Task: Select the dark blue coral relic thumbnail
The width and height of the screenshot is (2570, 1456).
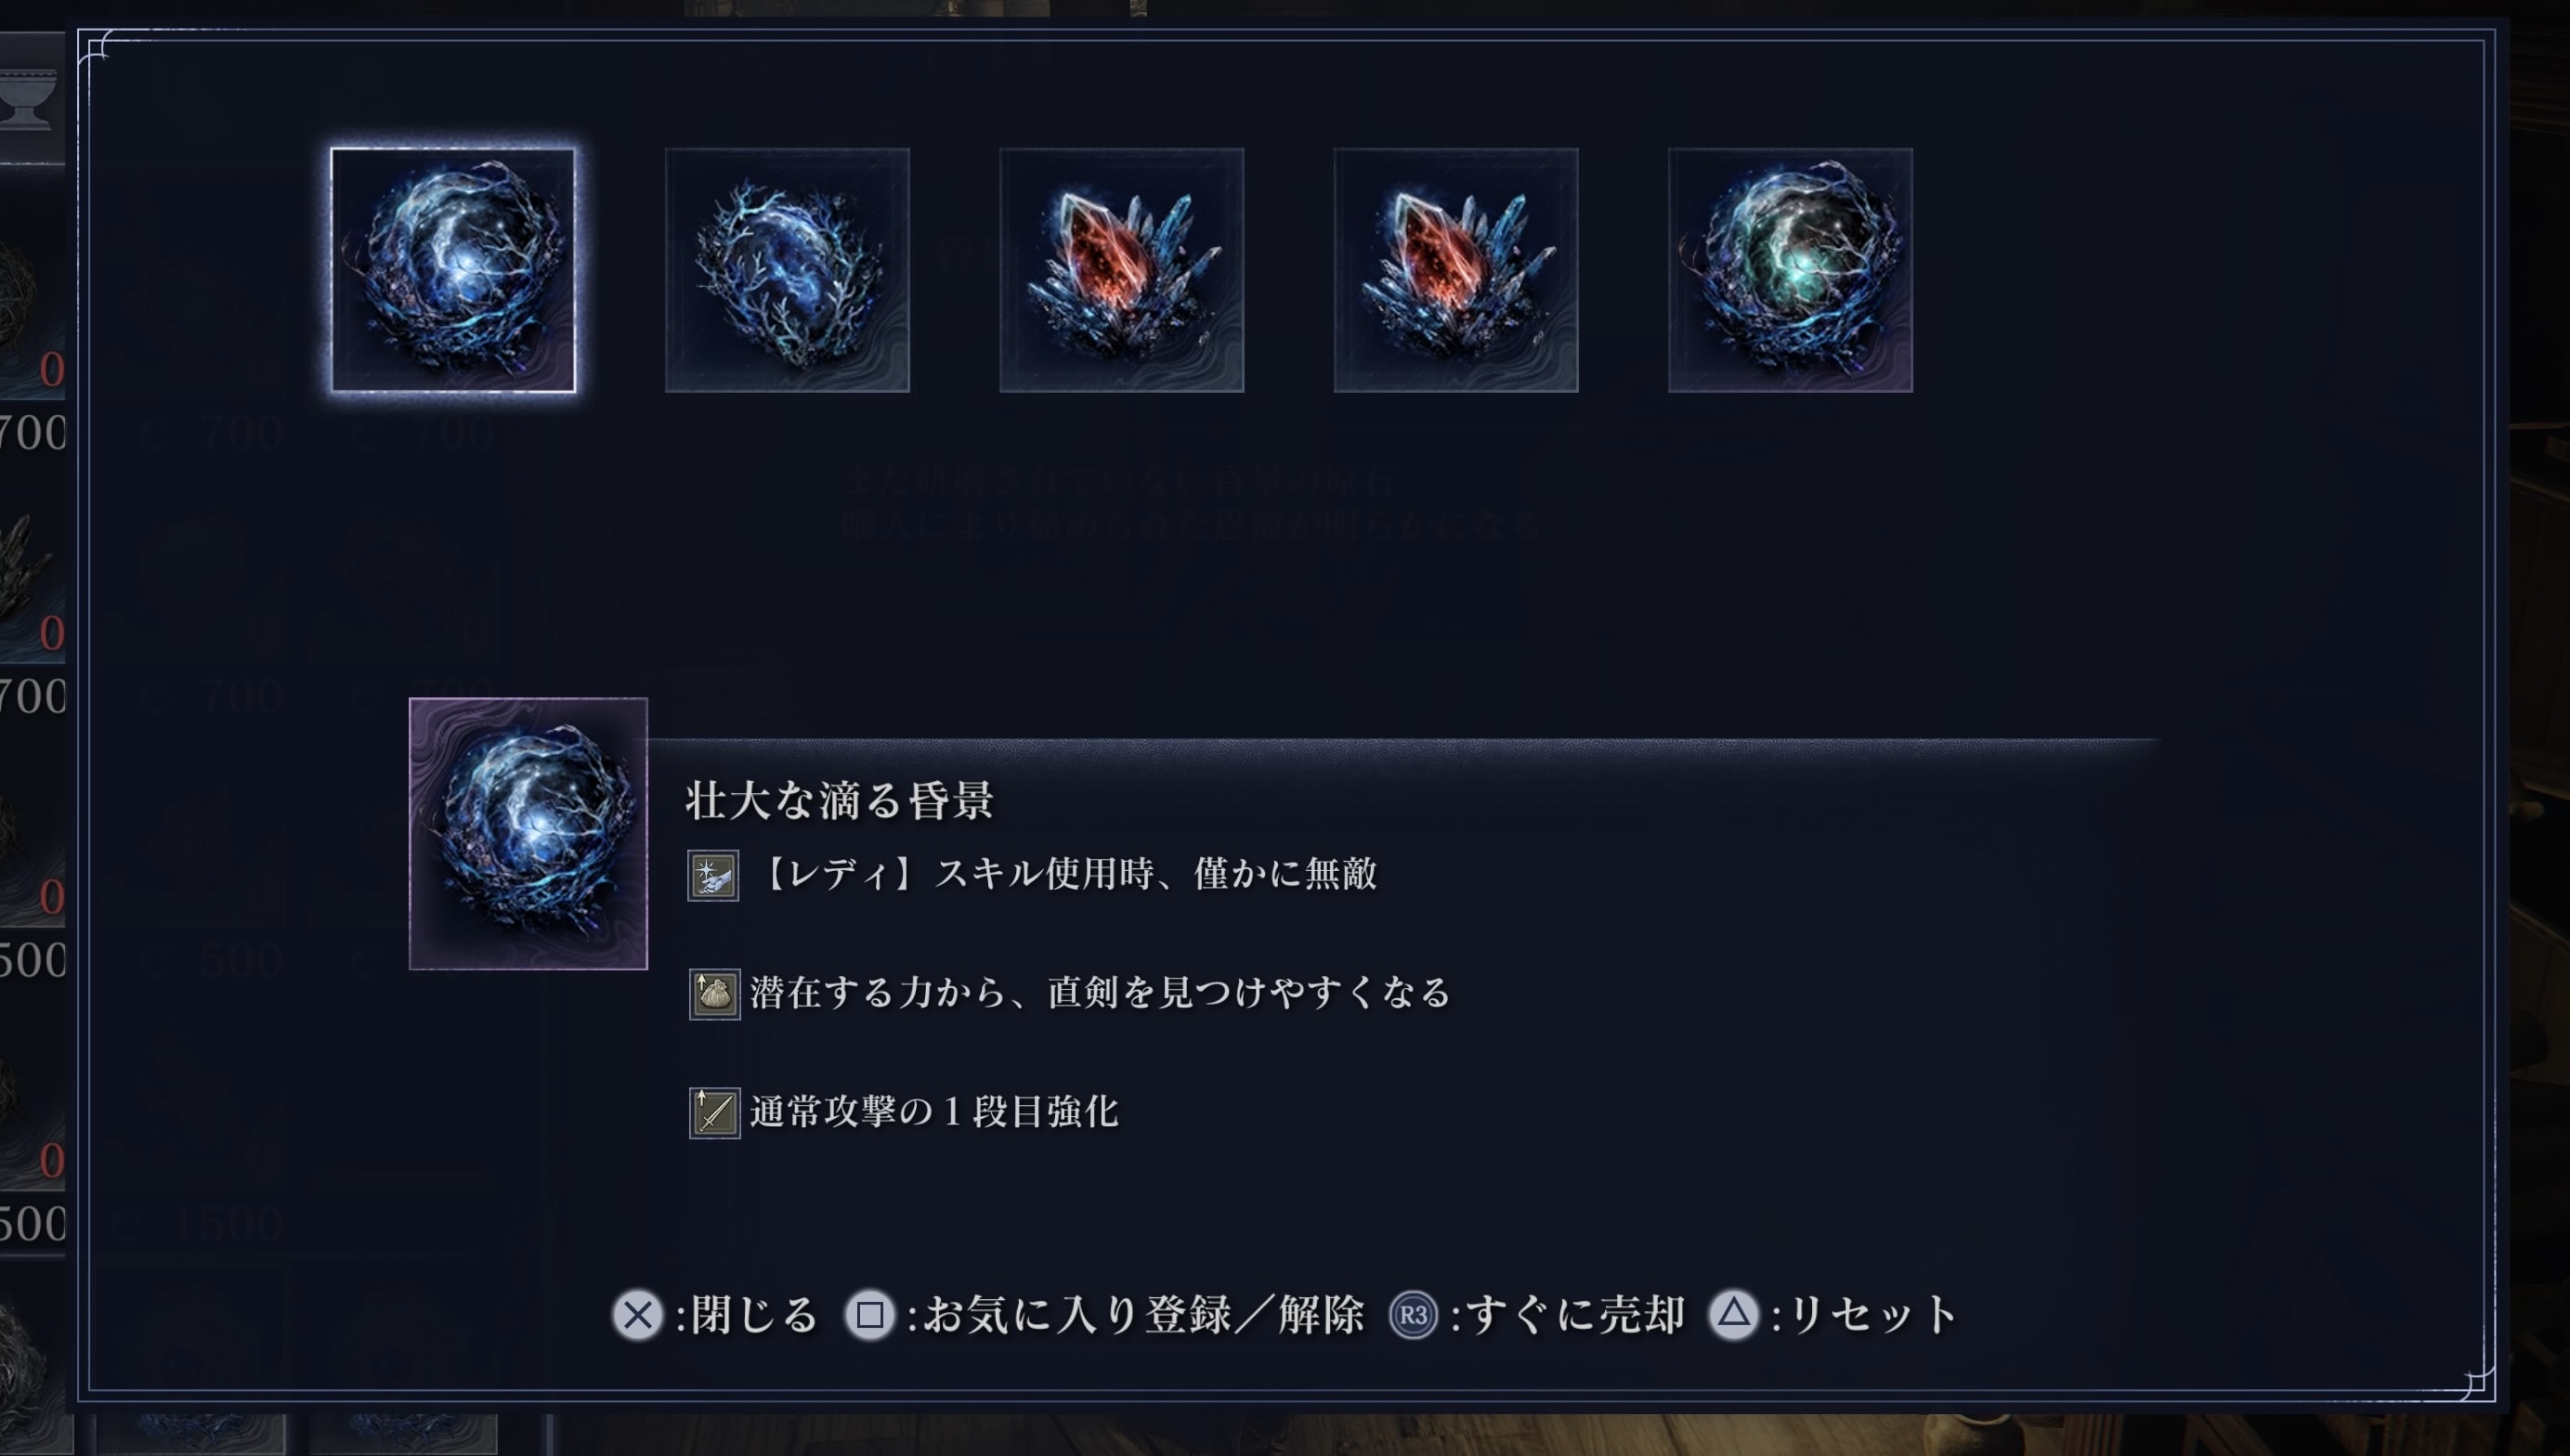Action: coord(787,270)
